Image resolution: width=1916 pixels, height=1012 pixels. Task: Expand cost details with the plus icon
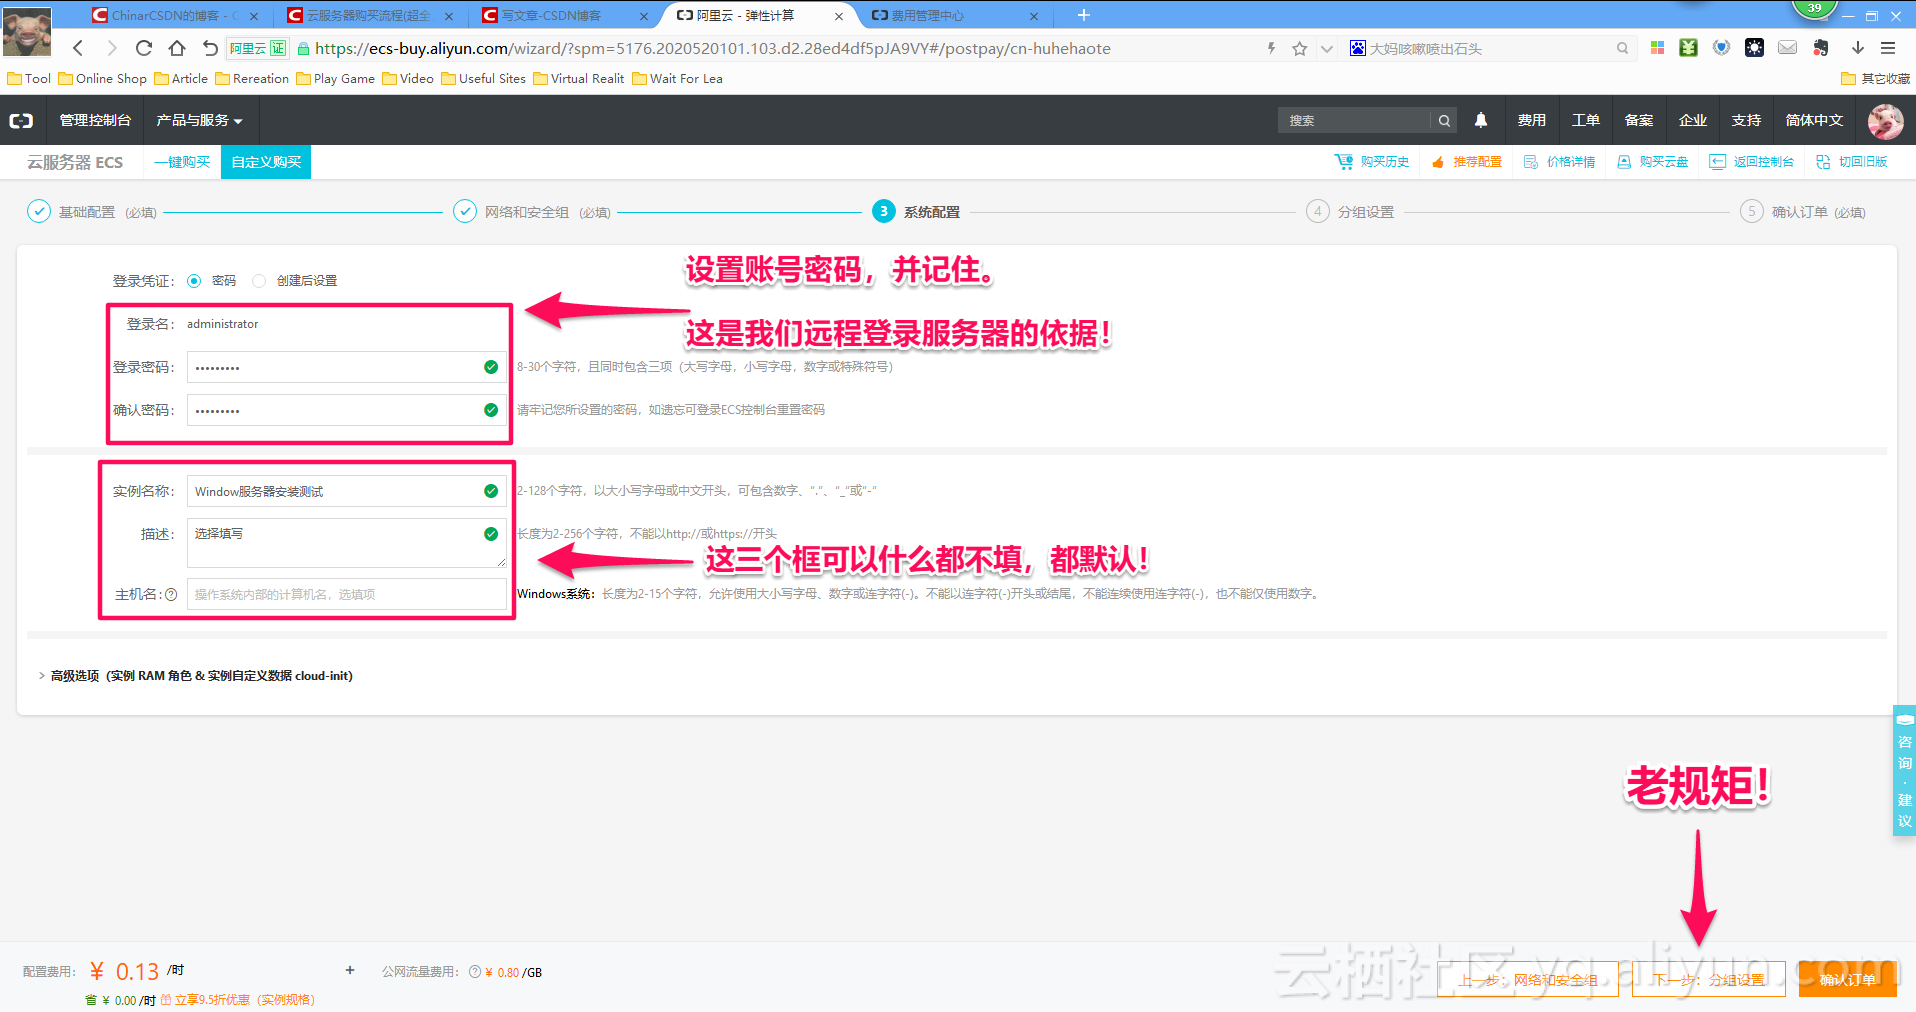[350, 970]
